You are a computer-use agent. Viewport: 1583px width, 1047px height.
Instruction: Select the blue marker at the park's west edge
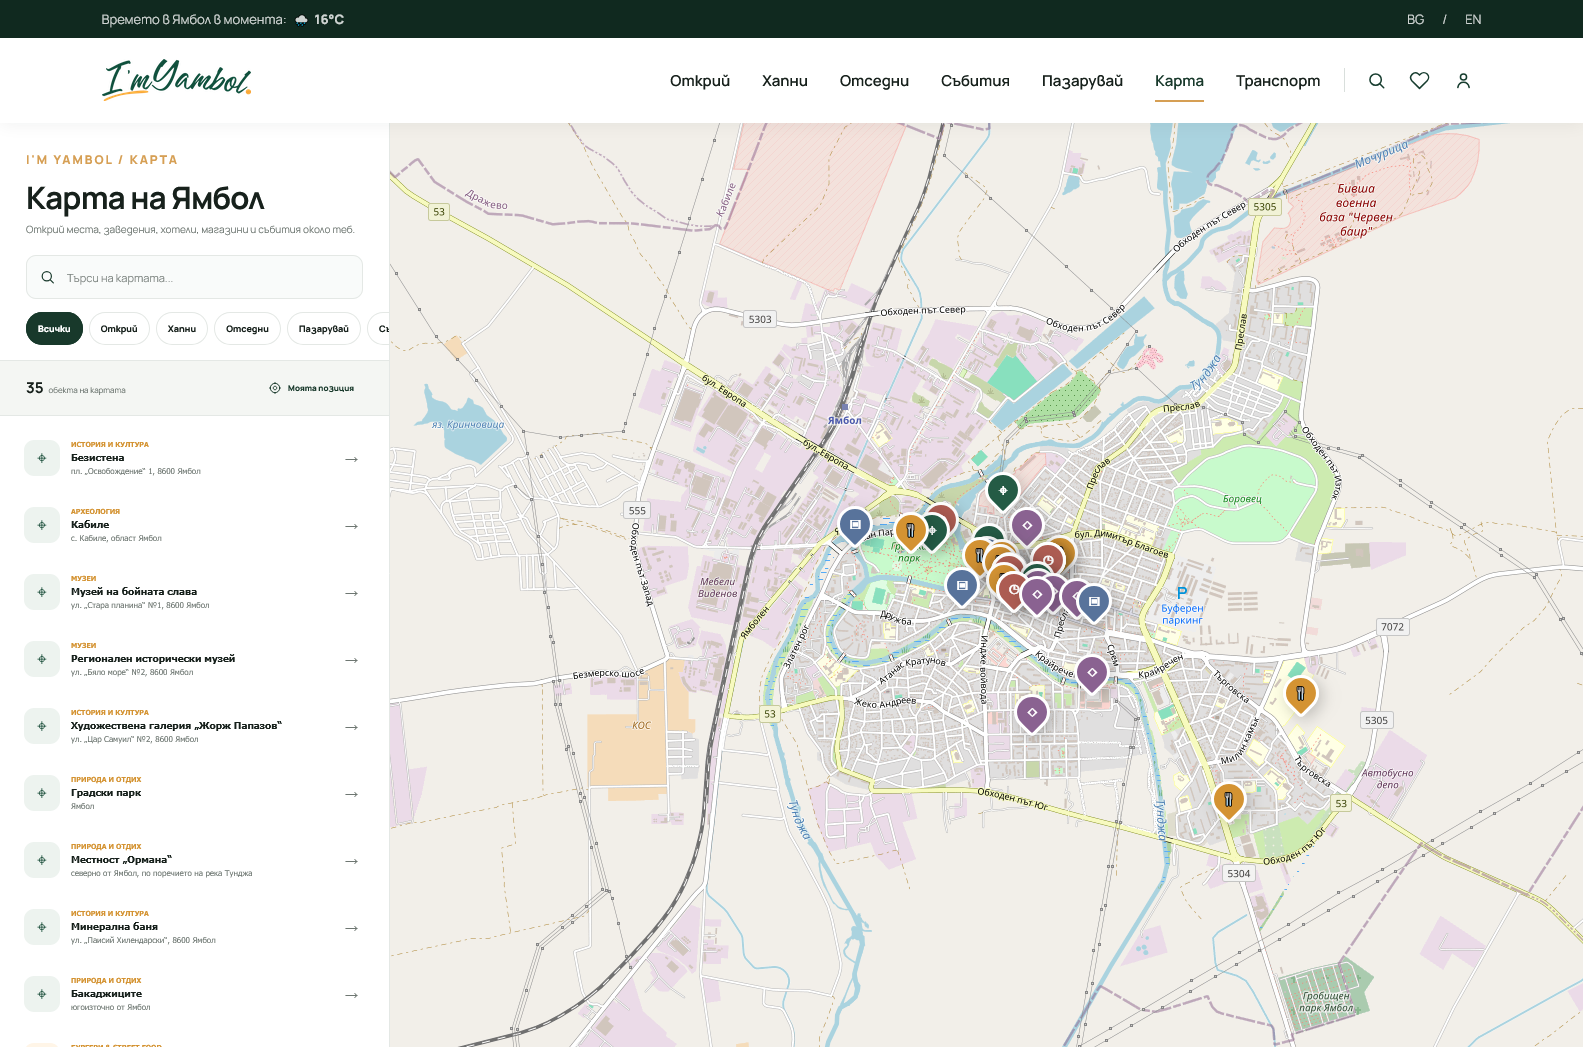click(x=855, y=525)
